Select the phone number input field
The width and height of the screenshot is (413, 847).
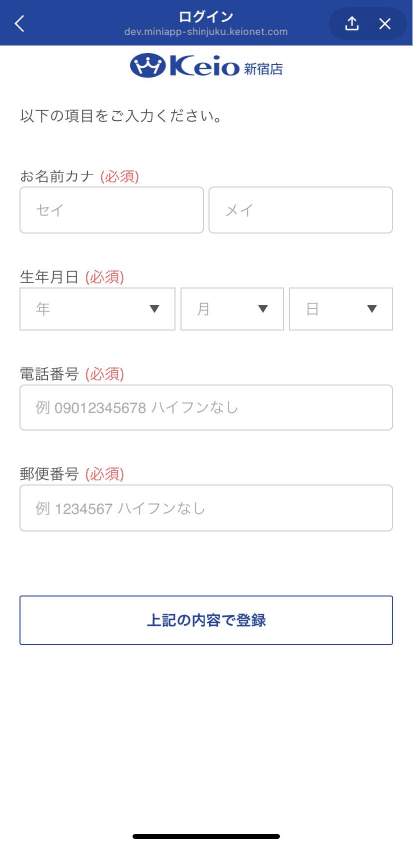point(206,407)
